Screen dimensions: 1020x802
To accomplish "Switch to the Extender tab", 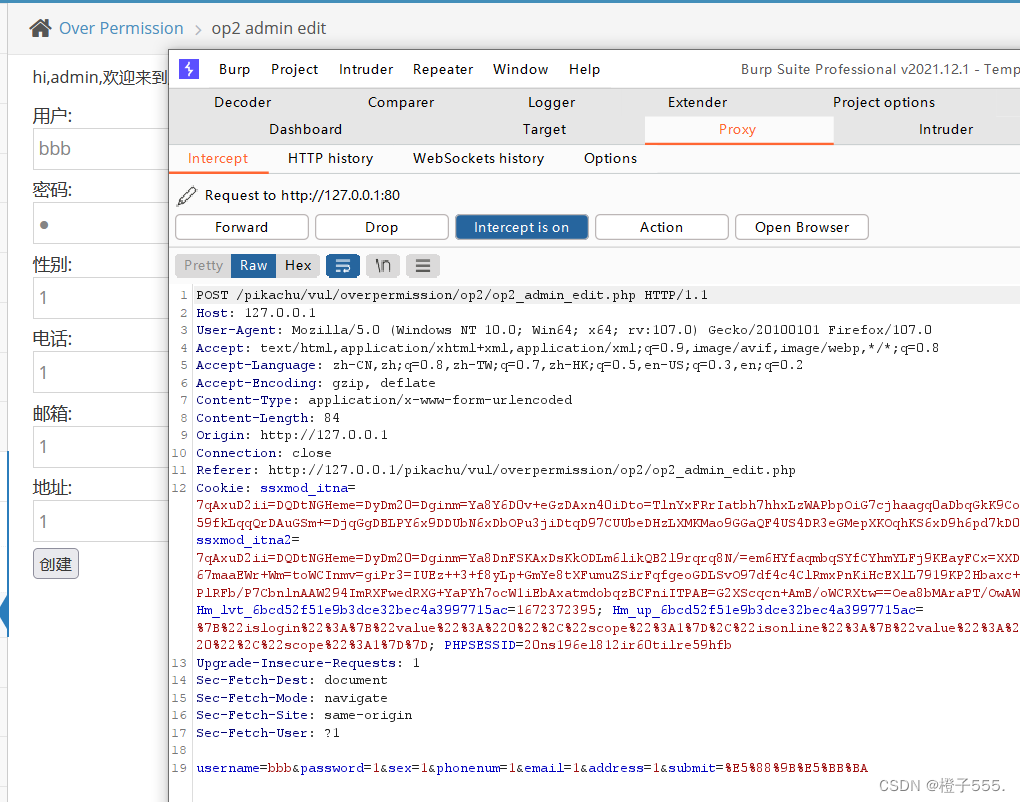I will pyautogui.click(x=697, y=102).
